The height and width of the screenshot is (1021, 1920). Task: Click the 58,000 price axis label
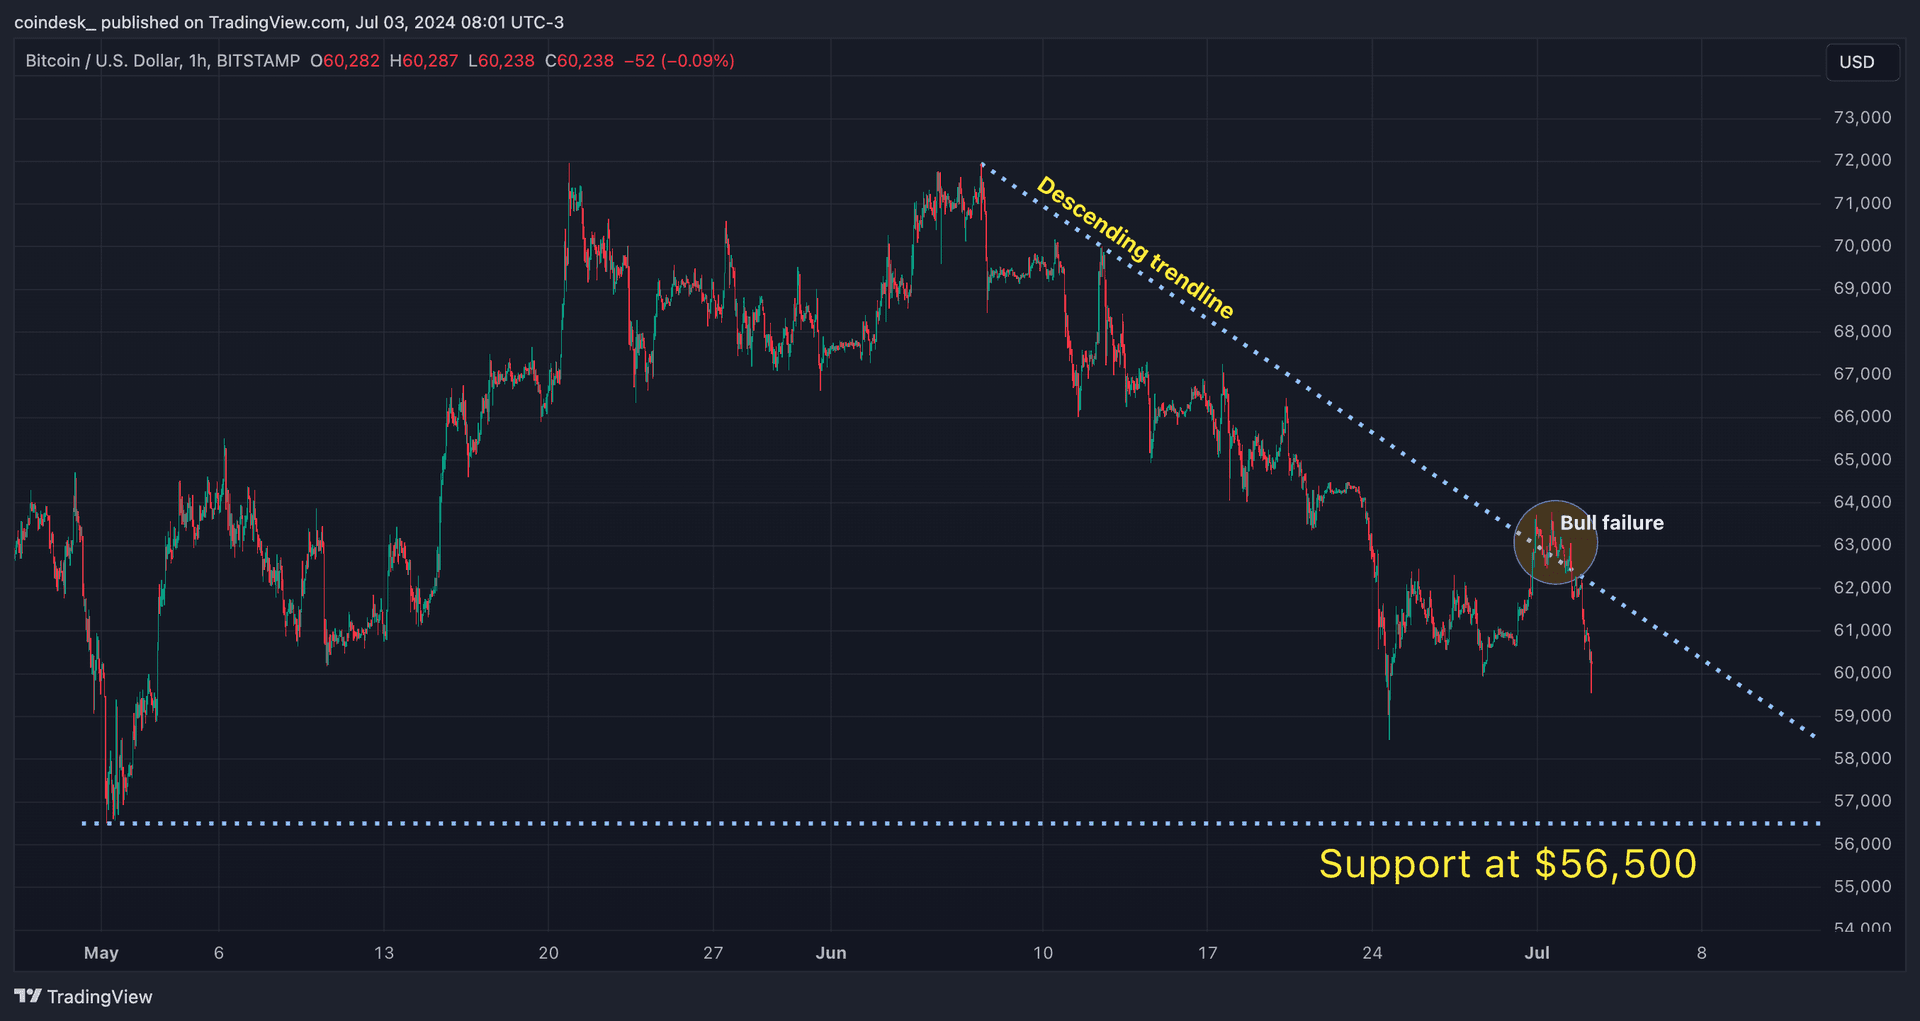coord(1862,758)
